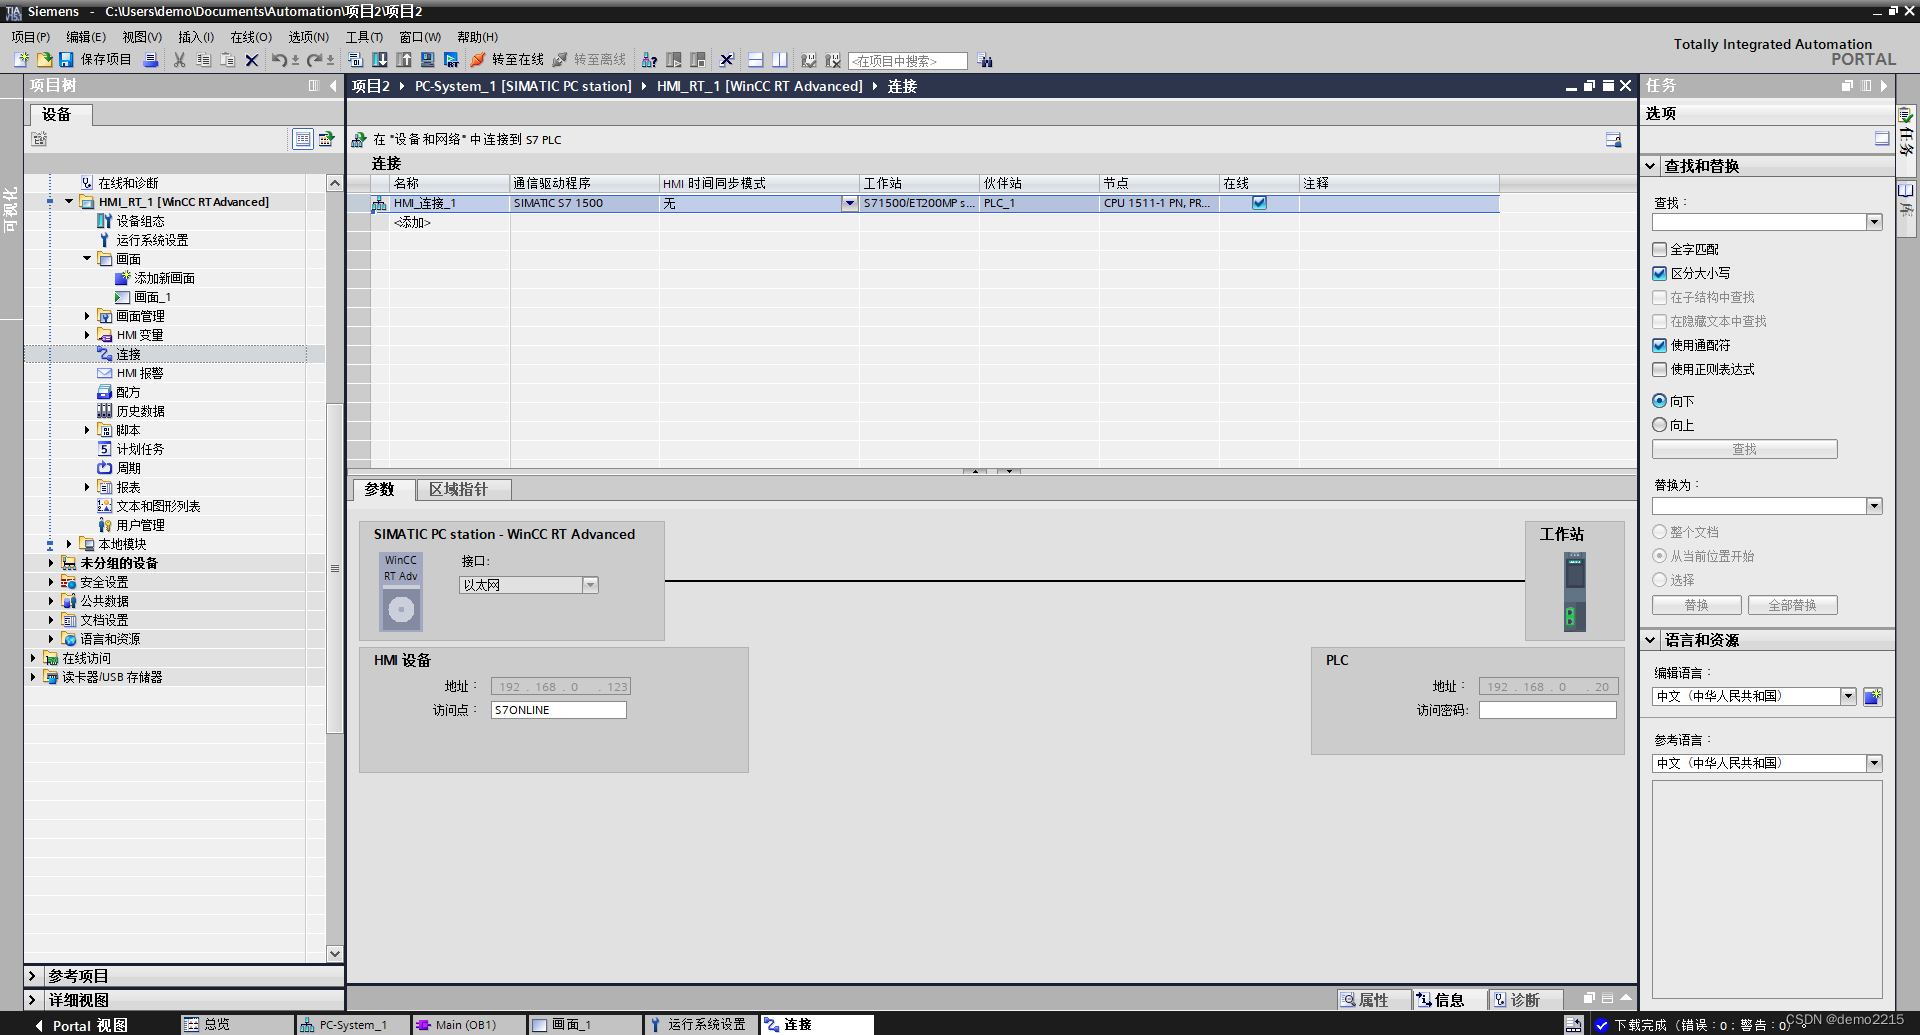Viewport: 1920px width, 1035px height.
Task: Click the cross-references toolbar icon
Action: [x=727, y=60]
